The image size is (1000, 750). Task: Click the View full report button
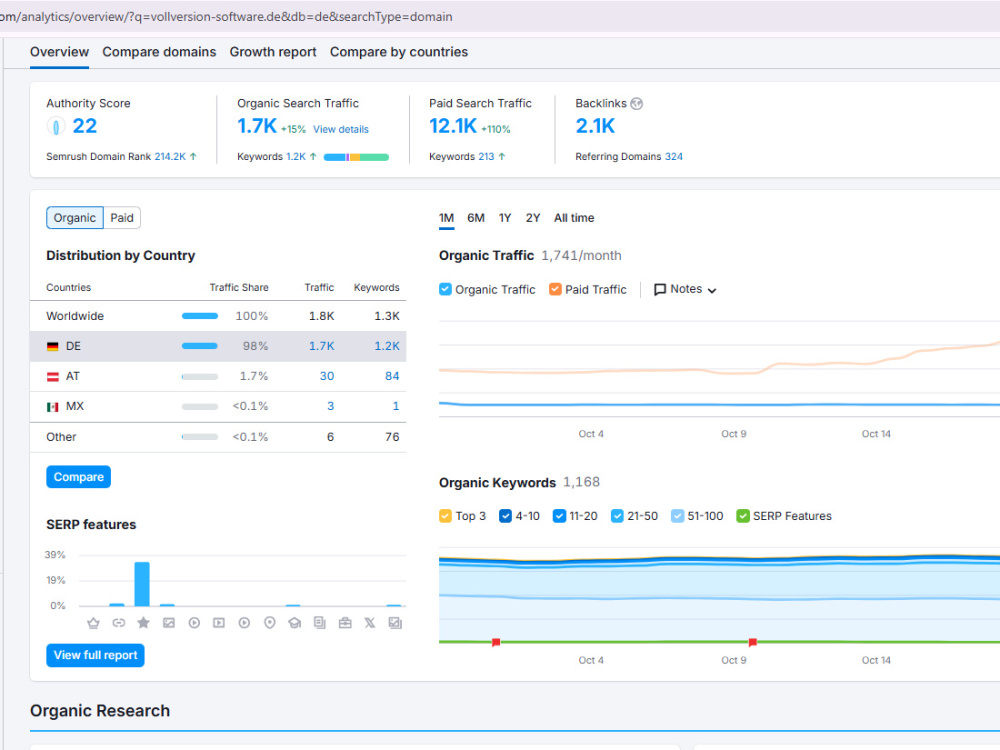(x=96, y=656)
